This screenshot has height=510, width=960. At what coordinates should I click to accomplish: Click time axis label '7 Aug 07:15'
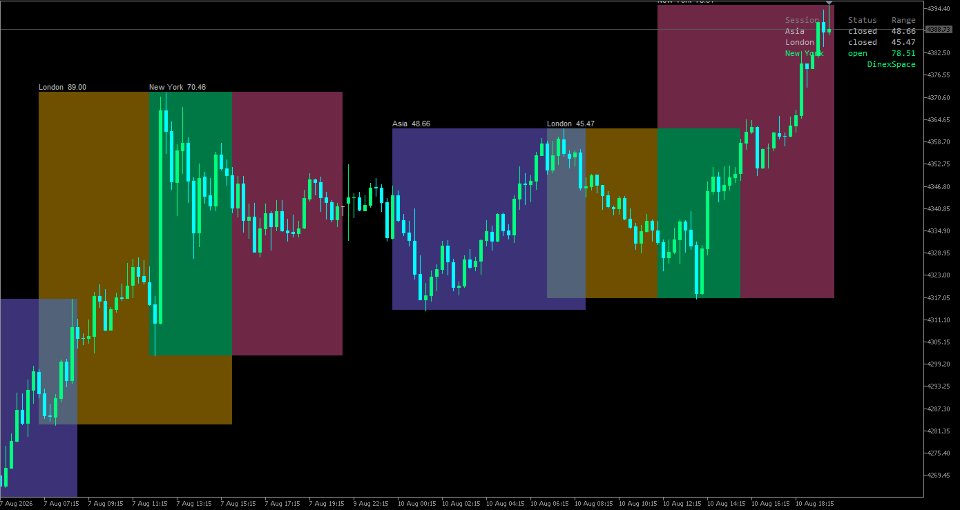click(x=62, y=504)
